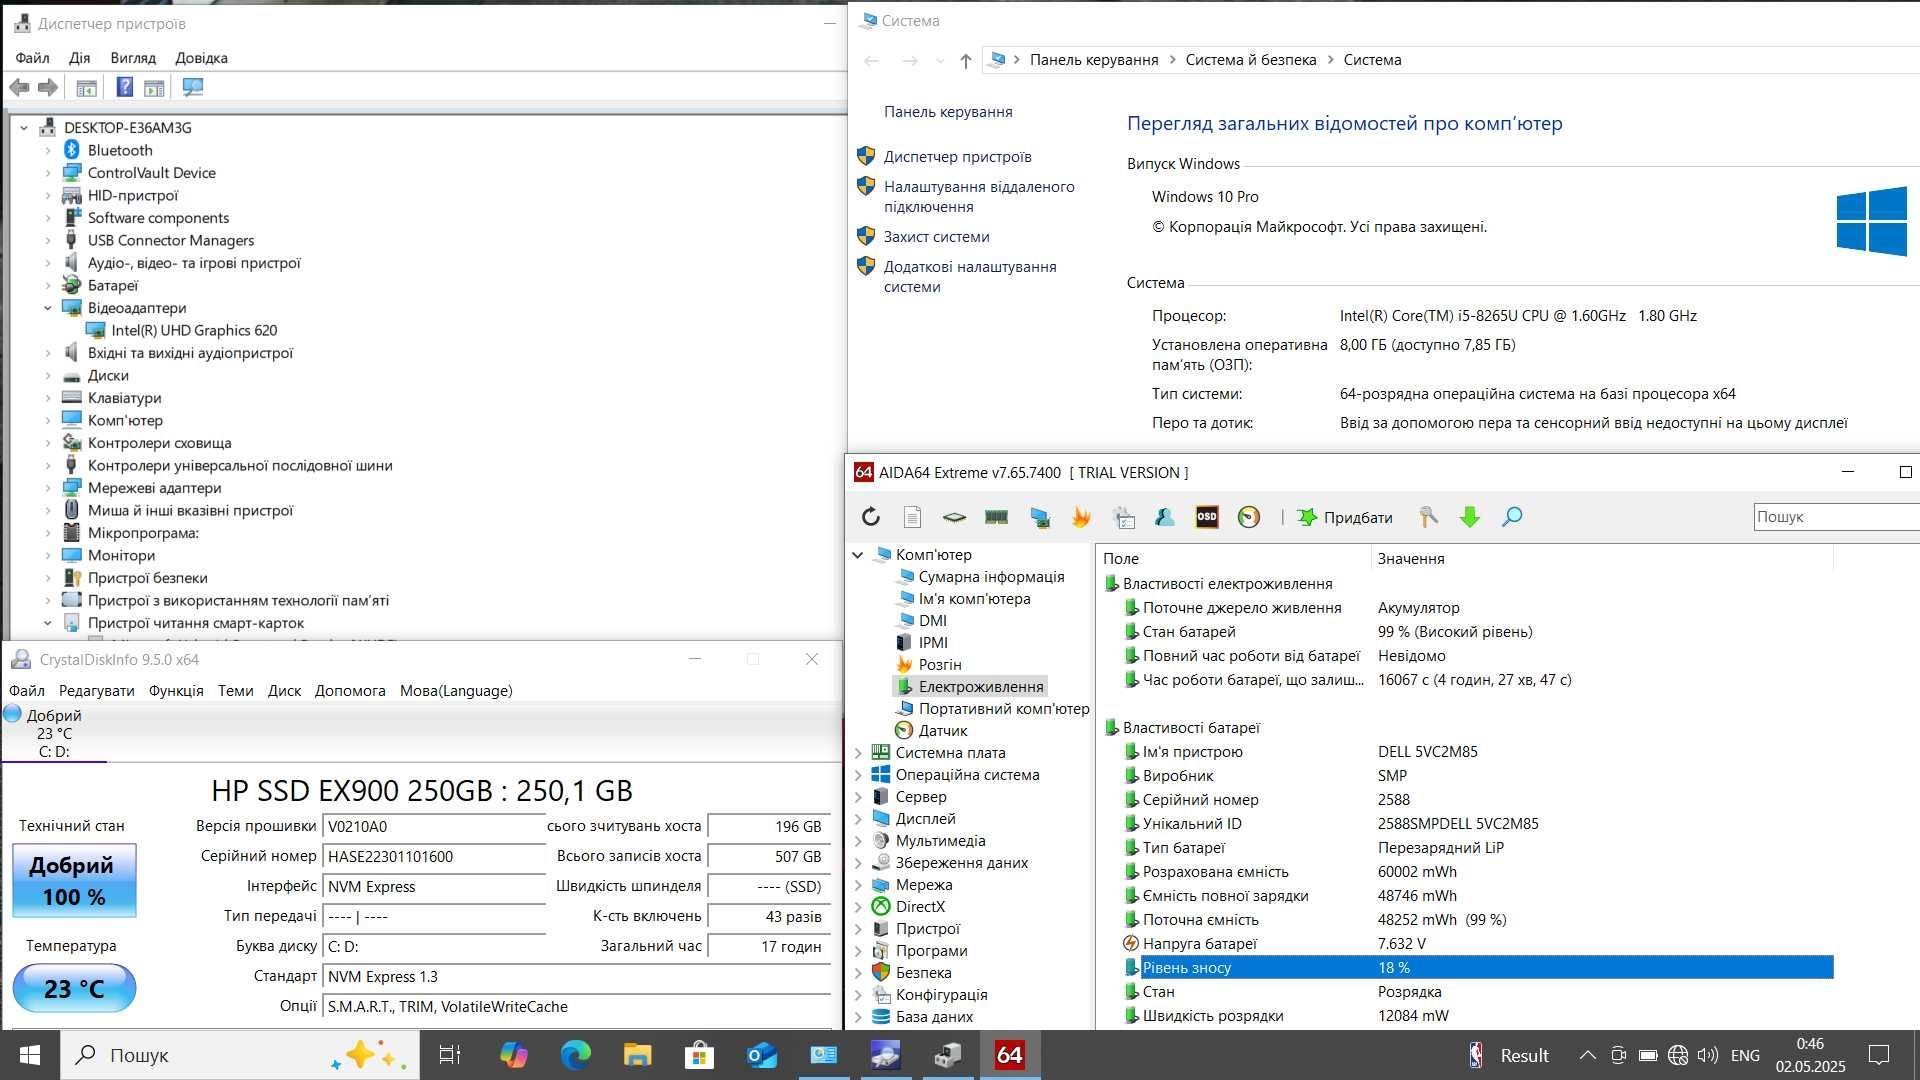Expand hidden system tray icons chevron
The width and height of the screenshot is (1920, 1080).
click(1587, 1055)
